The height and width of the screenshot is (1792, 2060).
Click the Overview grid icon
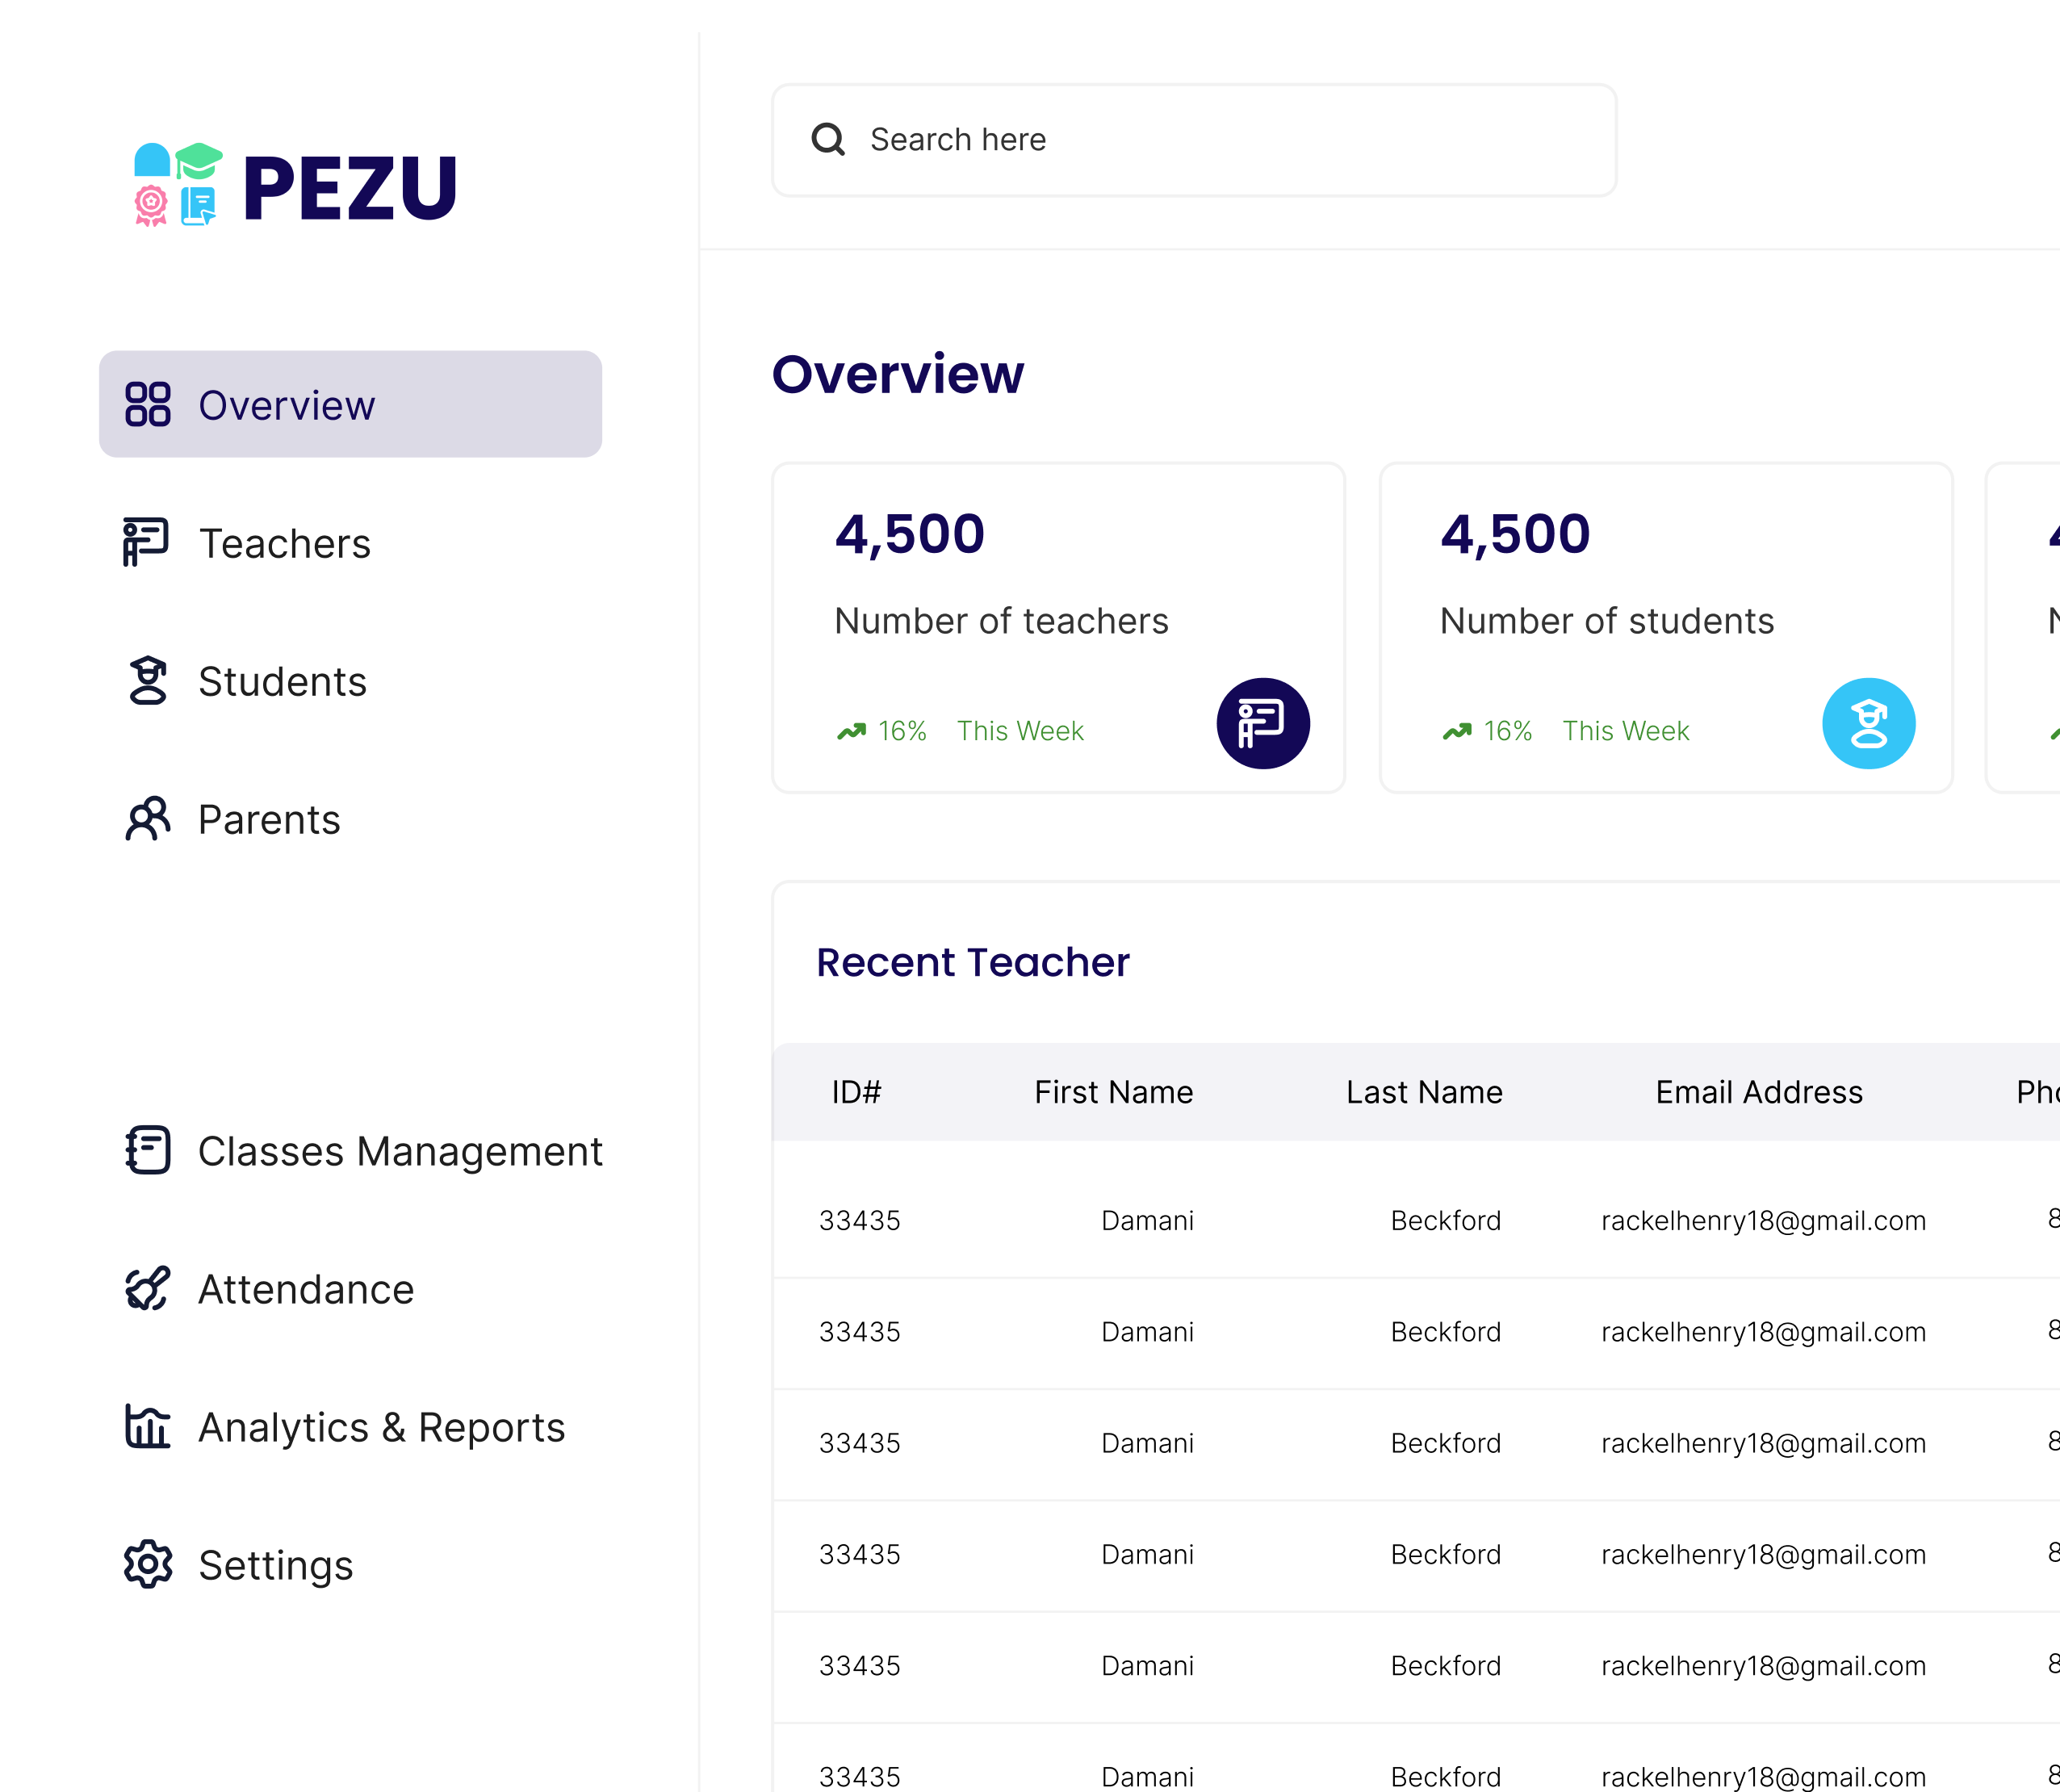click(147, 405)
